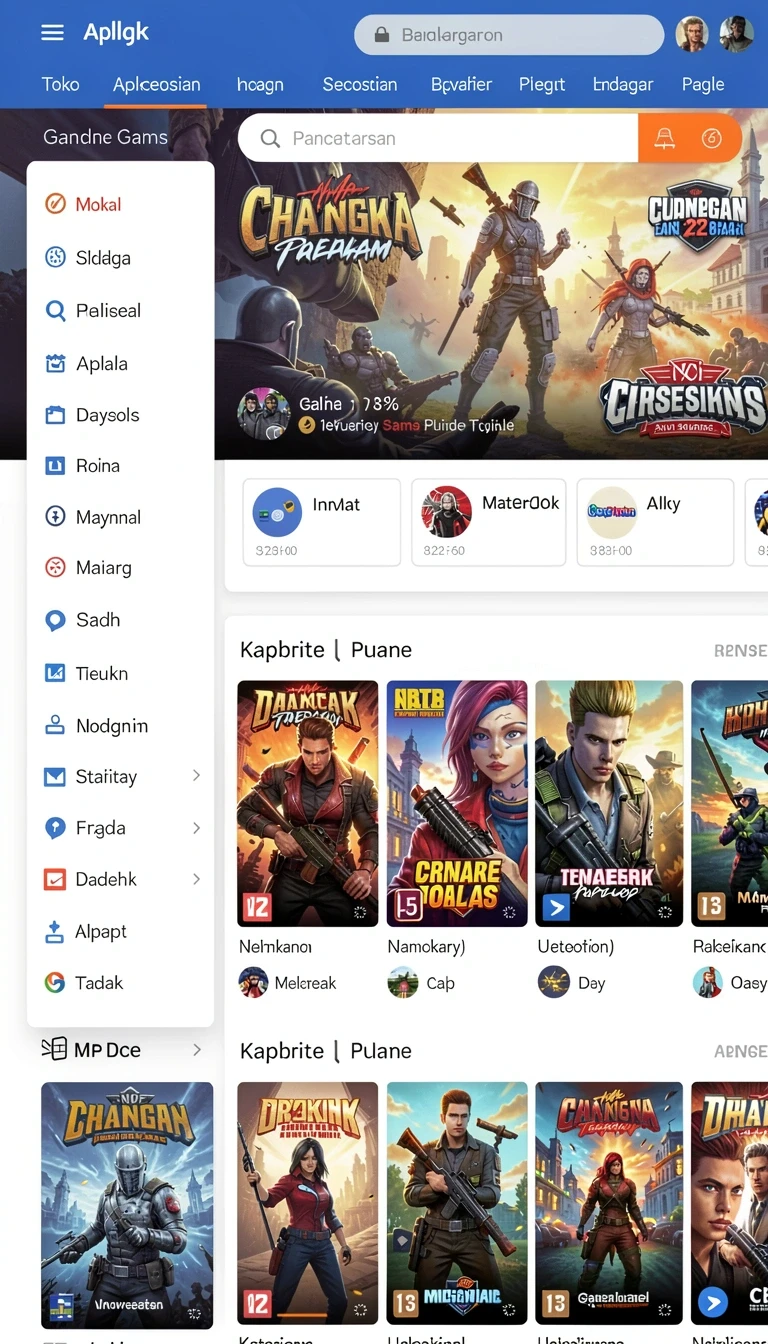Expand the Staiitay submenu chevron
Image resolution: width=768 pixels, height=1344 pixels.
click(x=196, y=776)
